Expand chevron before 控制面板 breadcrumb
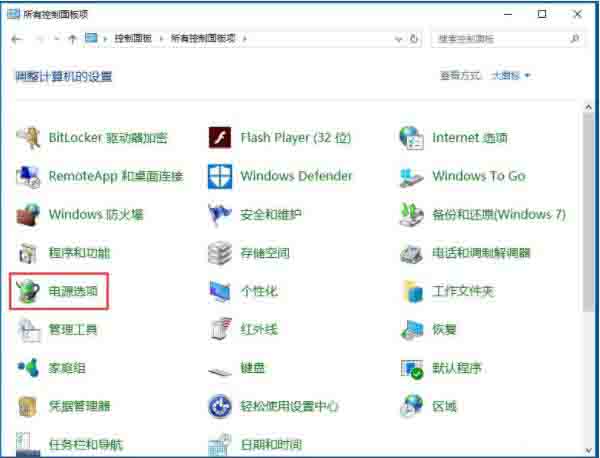 105,39
